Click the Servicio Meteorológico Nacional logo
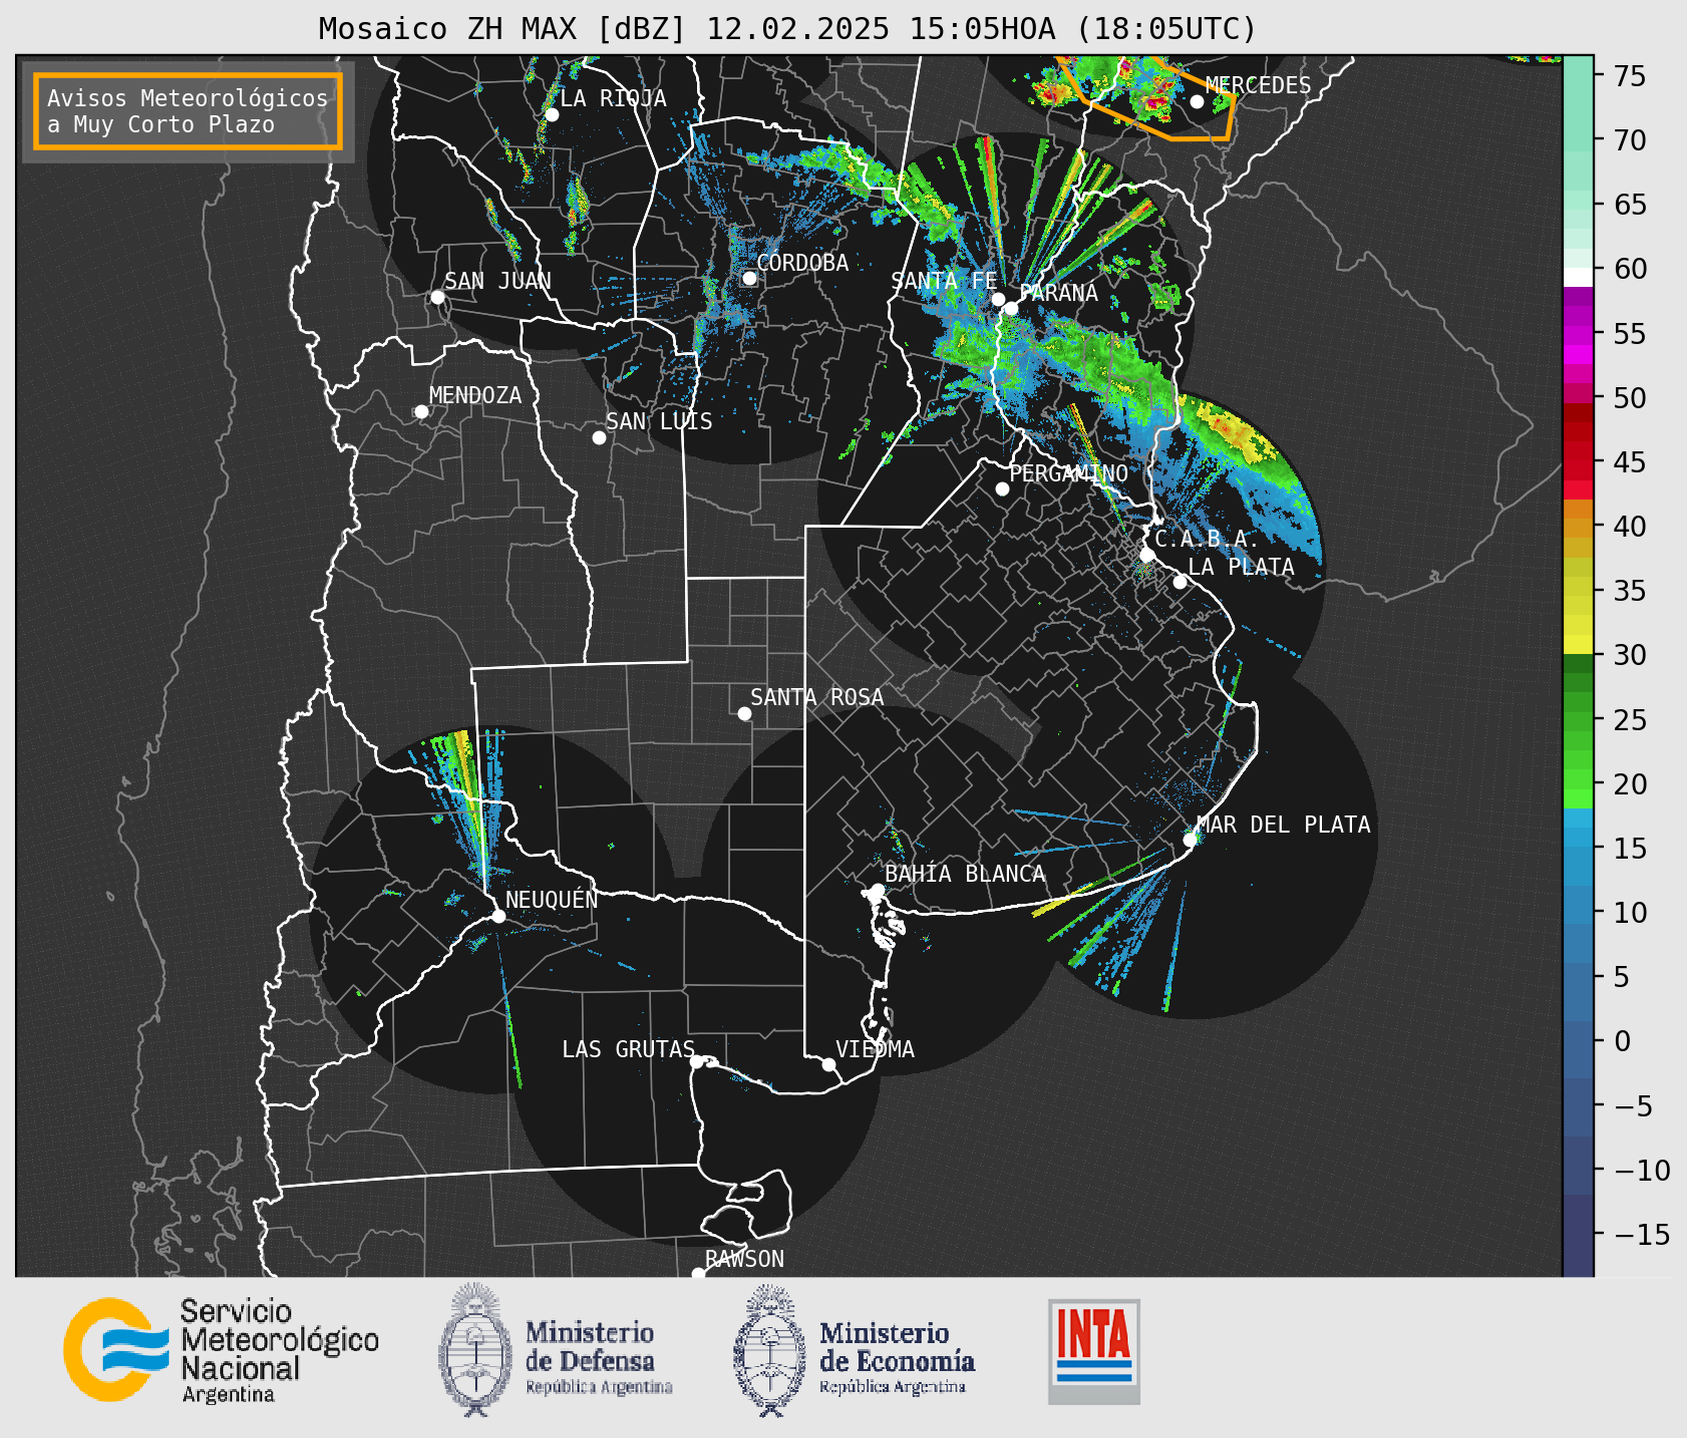Viewport: 1687px width, 1438px height. (221, 1350)
